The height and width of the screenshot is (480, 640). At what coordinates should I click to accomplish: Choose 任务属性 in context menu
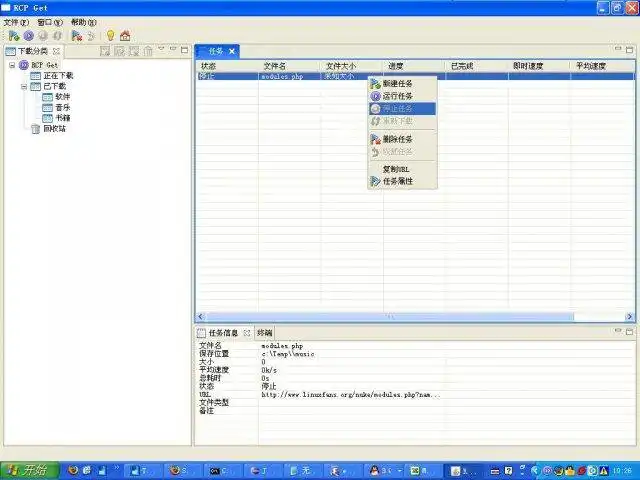(403, 181)
